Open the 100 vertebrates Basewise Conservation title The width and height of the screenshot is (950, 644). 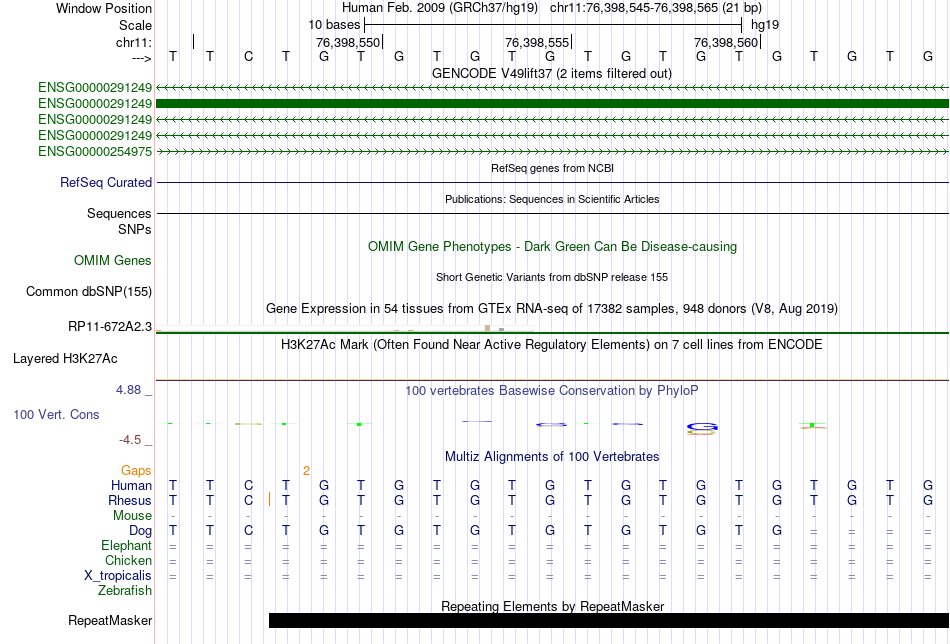tap(552, 391)
